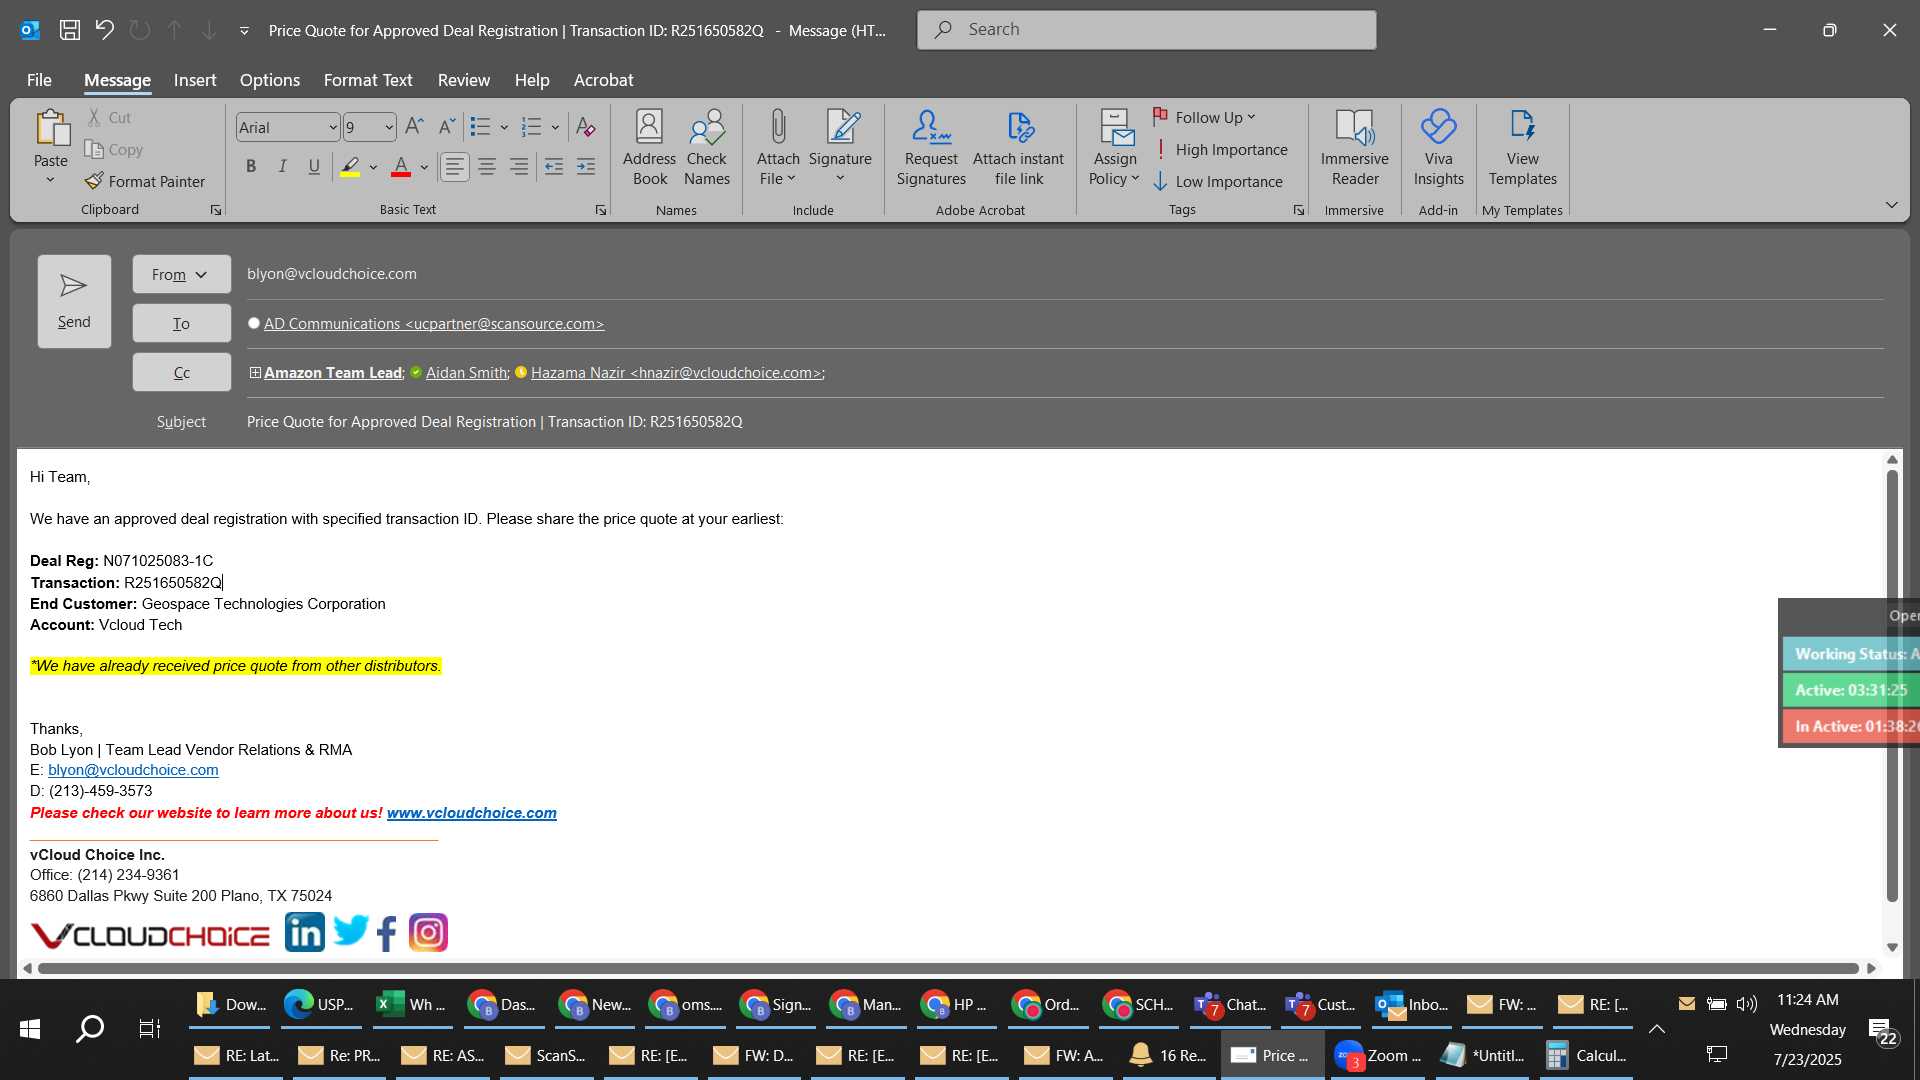Click the Search box in title bar
1920x1080 pixels.
(x=1146, y=30)
